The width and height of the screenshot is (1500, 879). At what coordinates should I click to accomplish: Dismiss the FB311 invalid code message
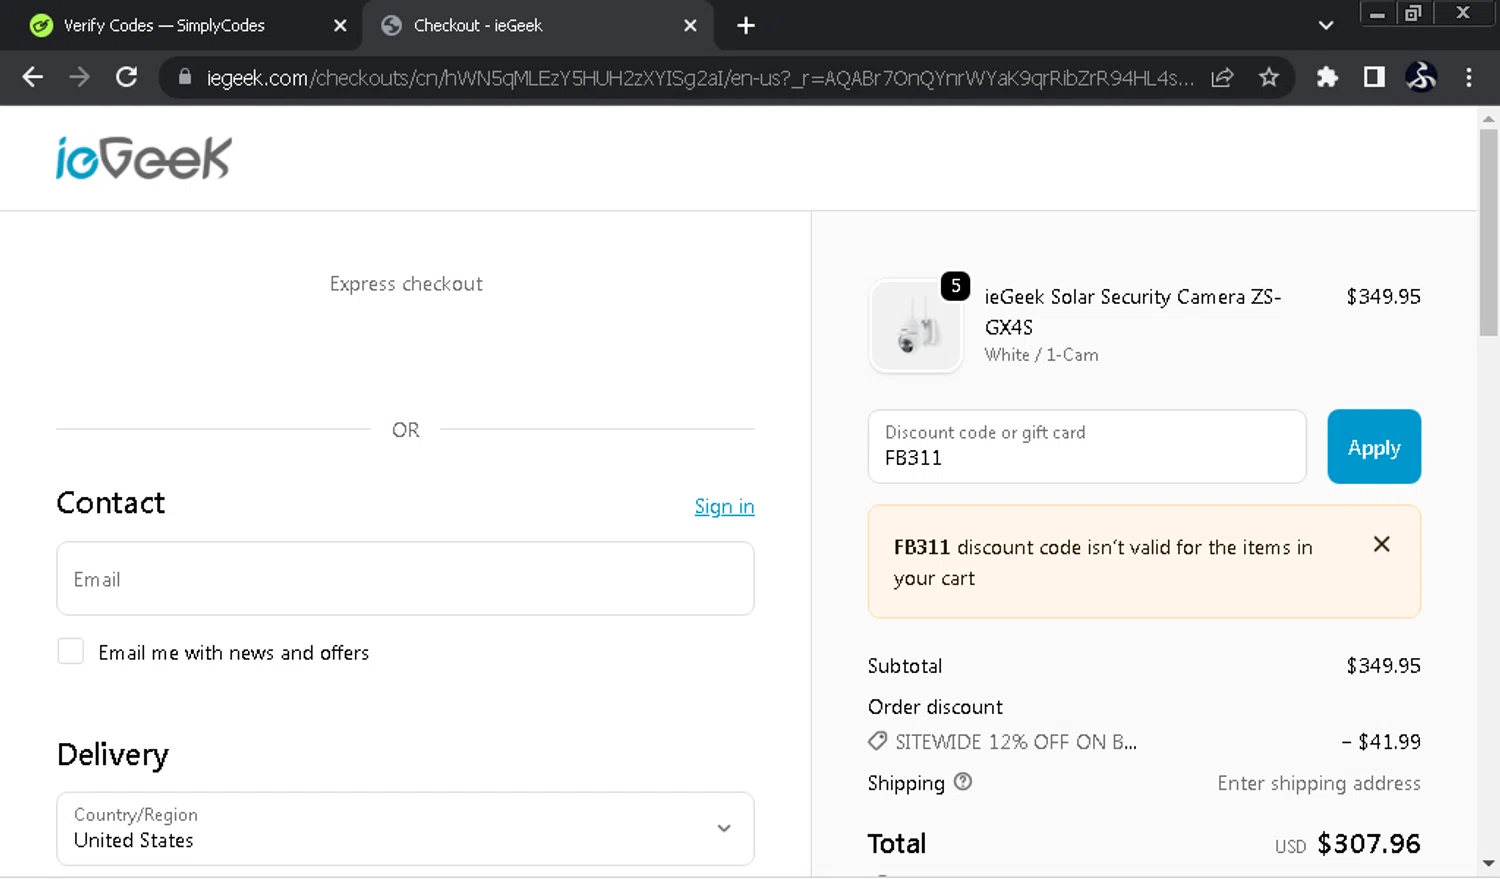1382,544
